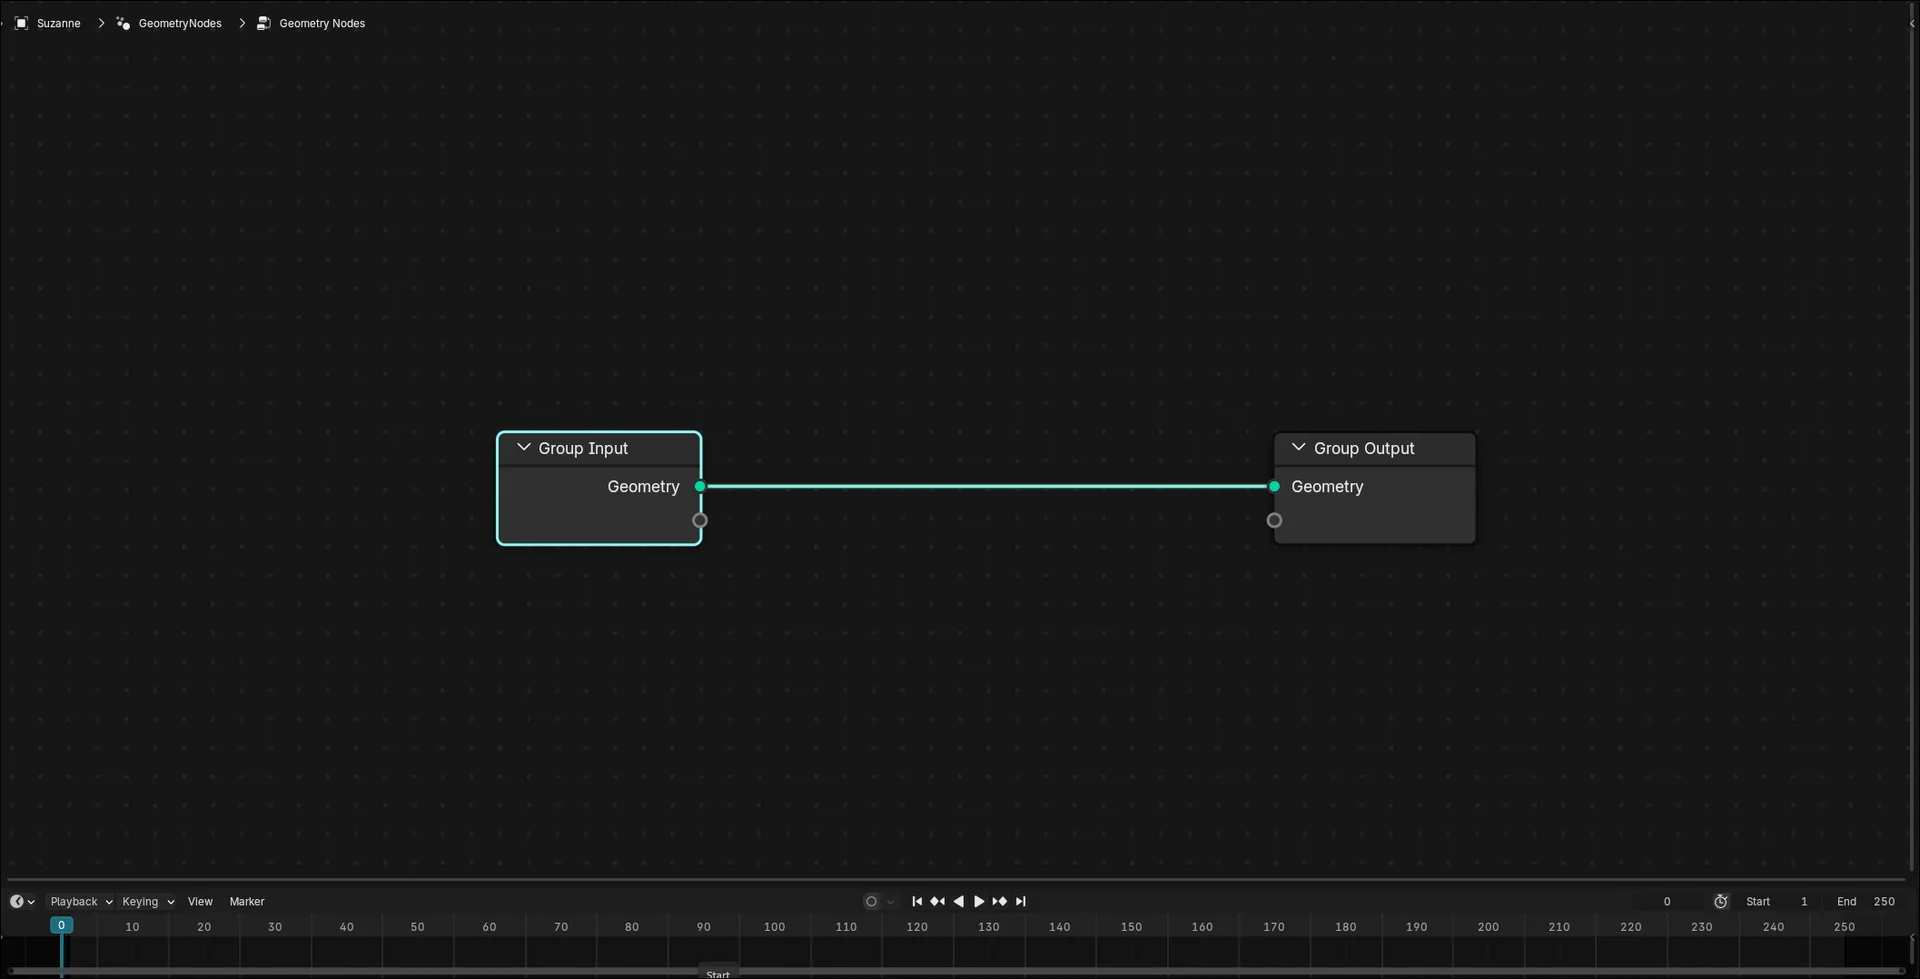Click the Suzanne object icon in breadcrumb
The image size is (1920, 979).
(x=21, y=23)
